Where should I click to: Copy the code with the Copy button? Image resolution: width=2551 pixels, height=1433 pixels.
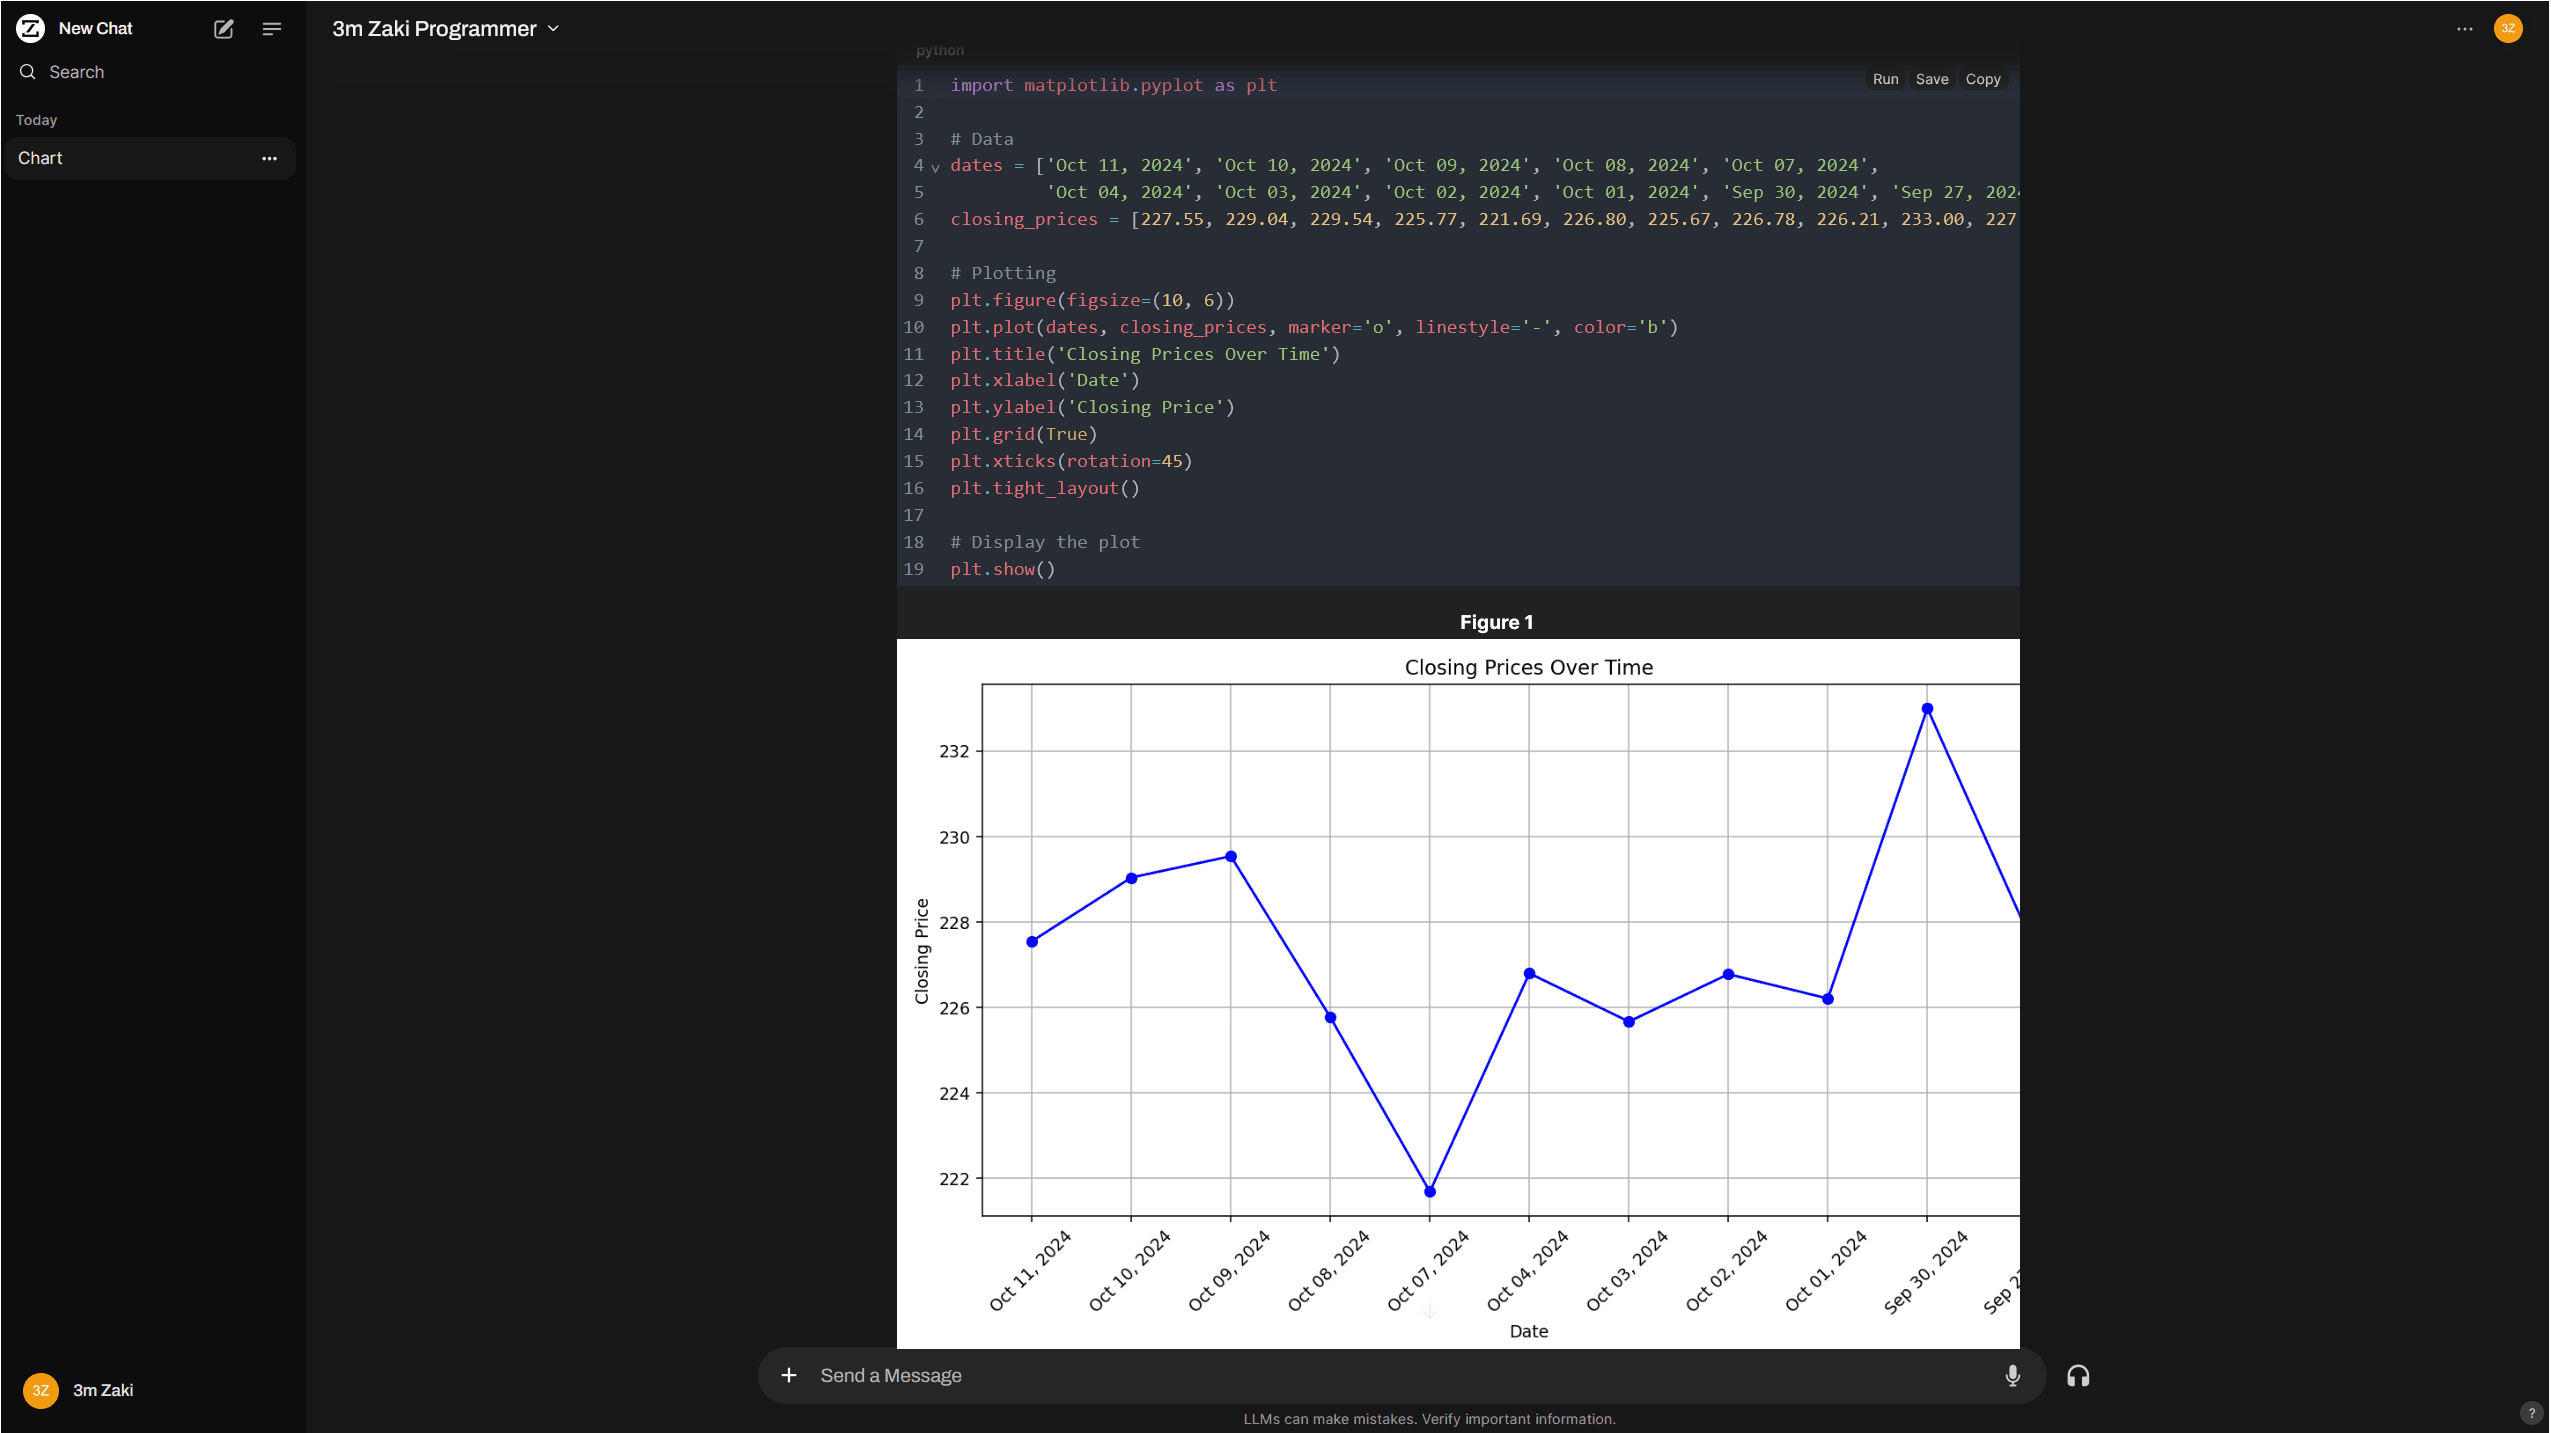tap(1982, 79)
